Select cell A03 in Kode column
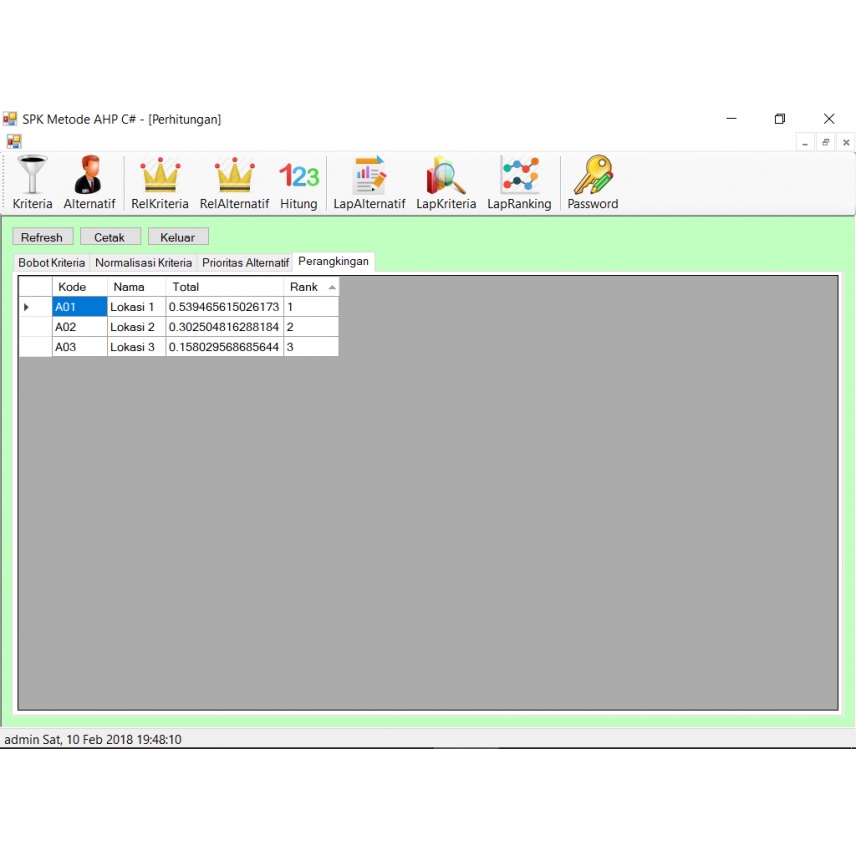The image size is (856, 856). coord(80,347)
